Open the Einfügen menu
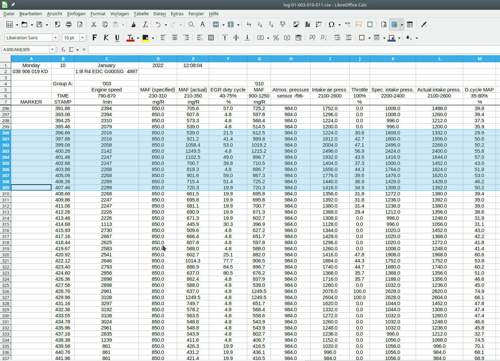Image resolution: width=500 pixels, height=361 pixels. pyautogui.click(x=76, y=14)
